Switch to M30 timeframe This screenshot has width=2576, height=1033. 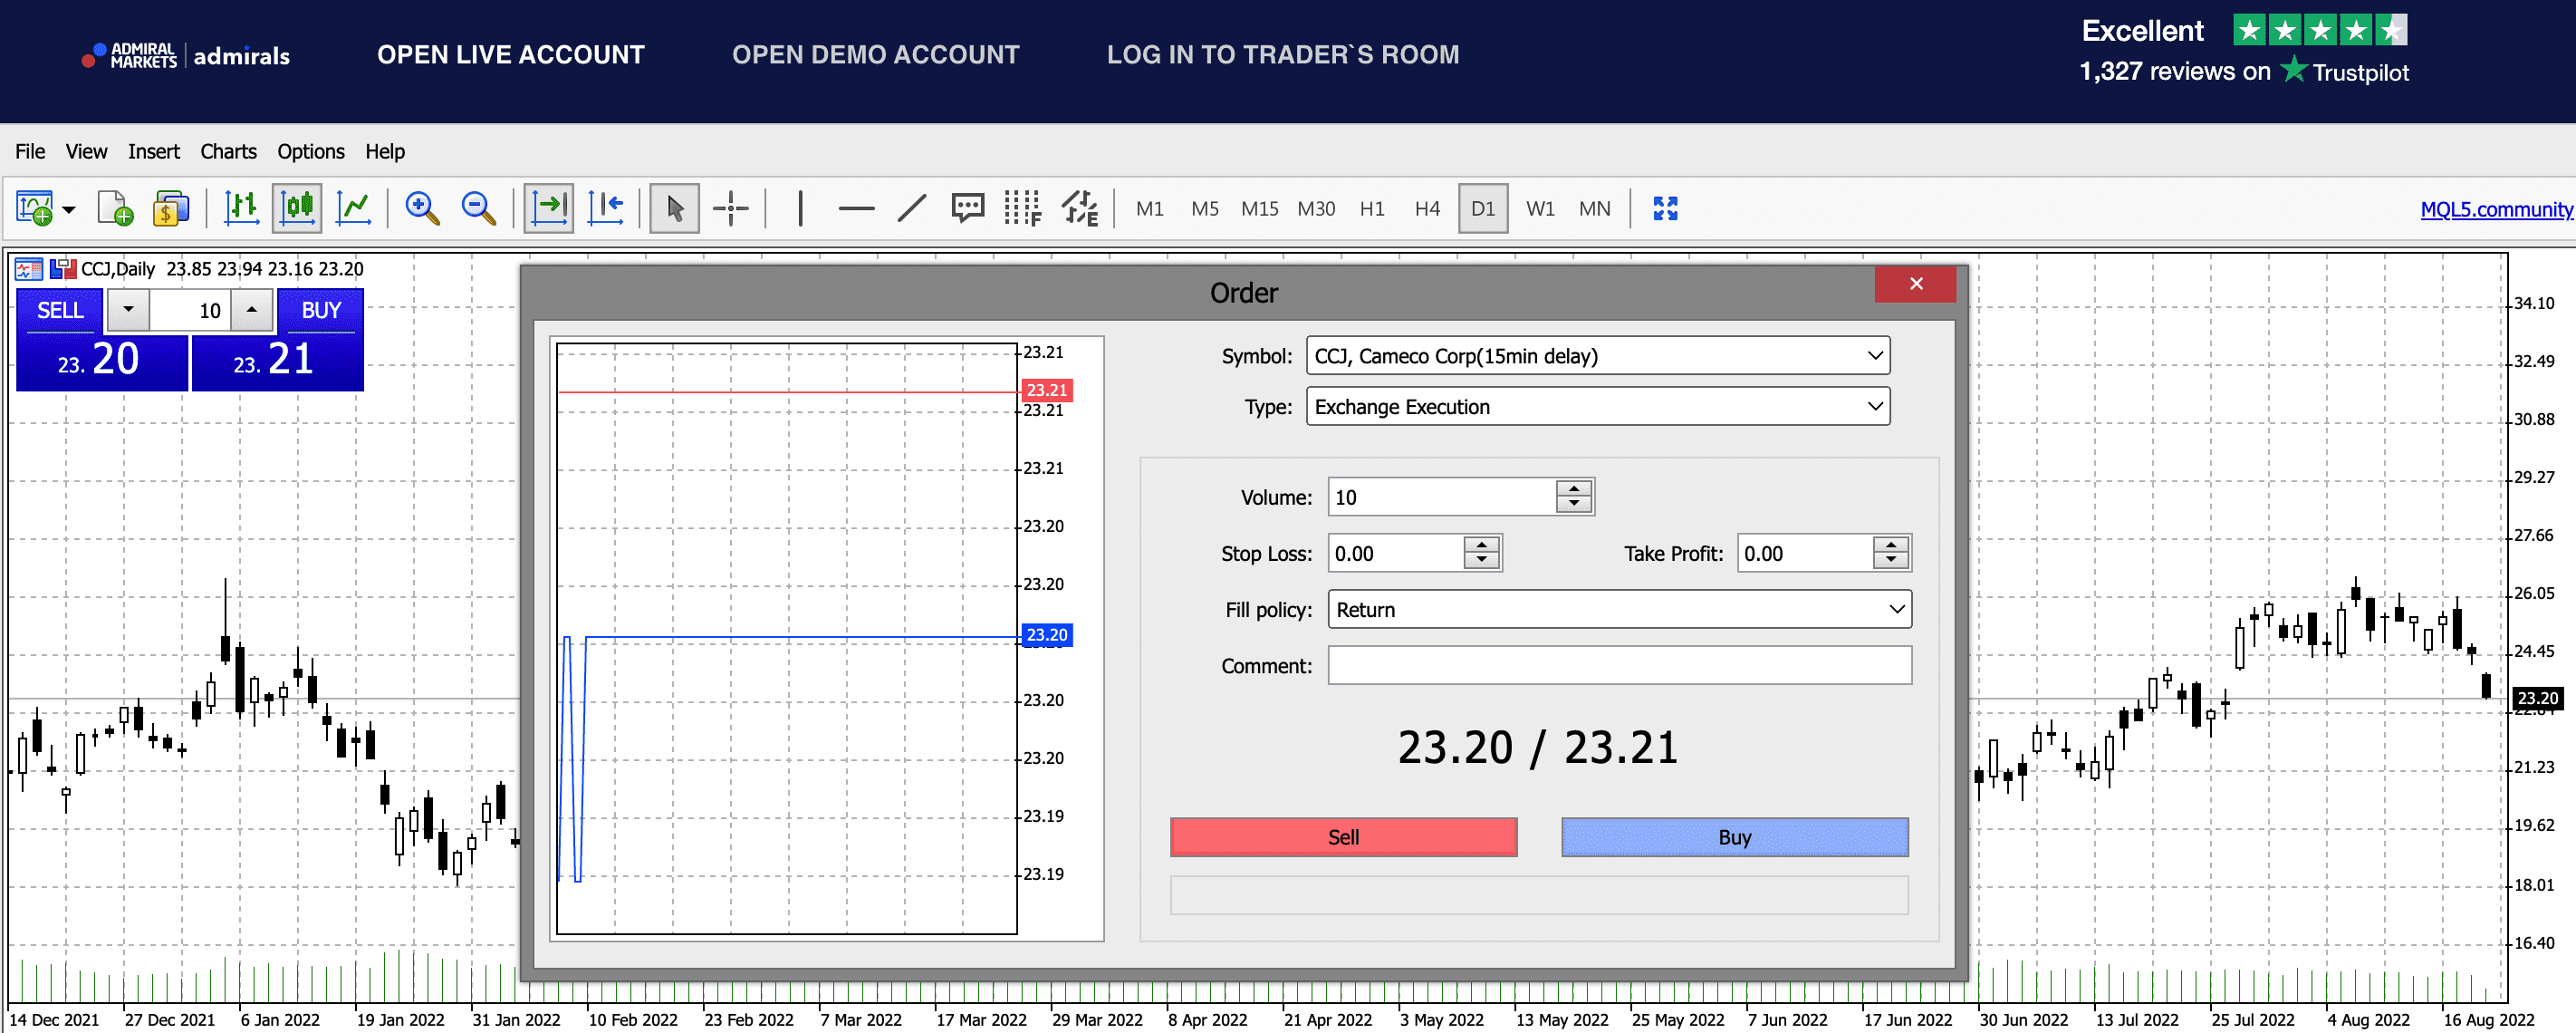point(1316,208)
